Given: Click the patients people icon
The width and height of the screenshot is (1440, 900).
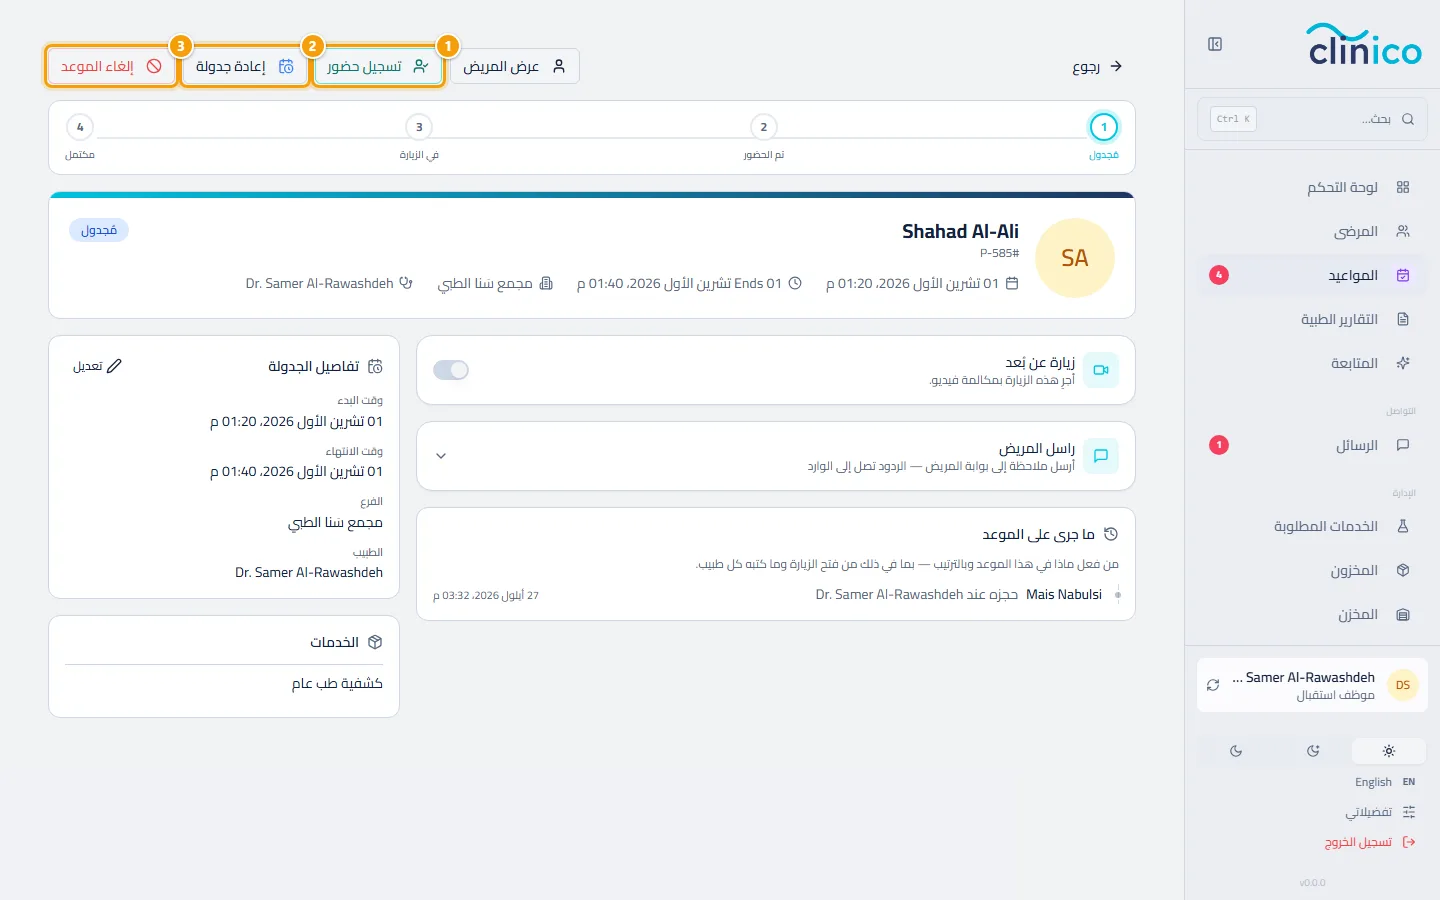Looking at the screenshot, I should 1403,231.
